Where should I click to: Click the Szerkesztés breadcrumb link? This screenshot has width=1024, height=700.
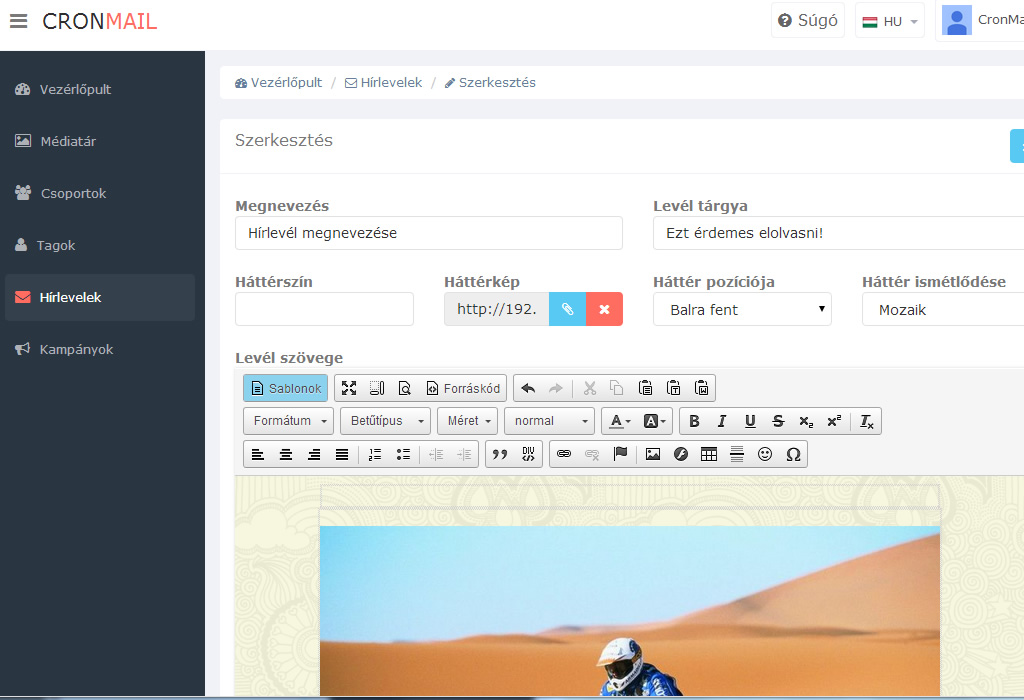tap(490, 83)
